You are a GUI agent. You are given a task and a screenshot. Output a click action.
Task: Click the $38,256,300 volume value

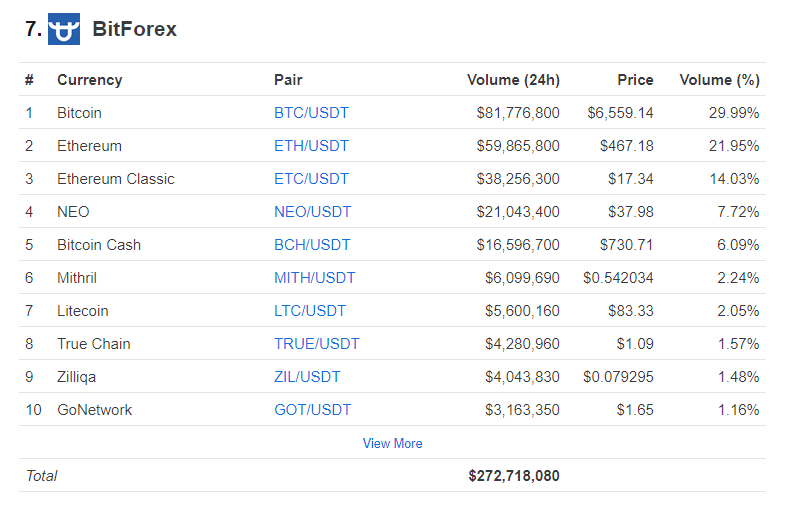pos(518,179)
